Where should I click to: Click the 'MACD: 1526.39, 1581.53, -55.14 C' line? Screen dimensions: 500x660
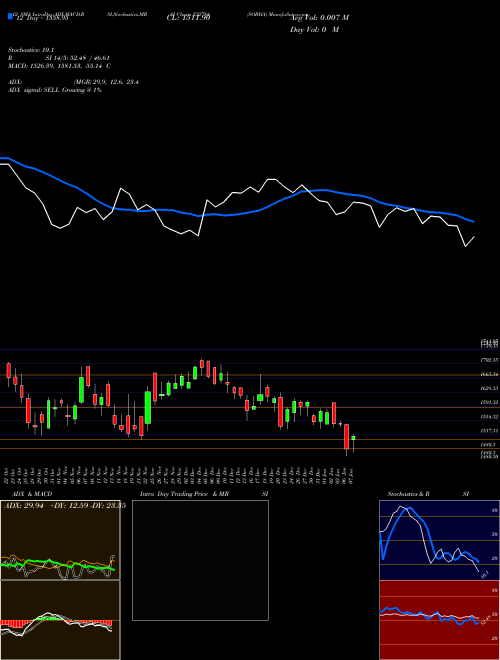coord(60,66)
